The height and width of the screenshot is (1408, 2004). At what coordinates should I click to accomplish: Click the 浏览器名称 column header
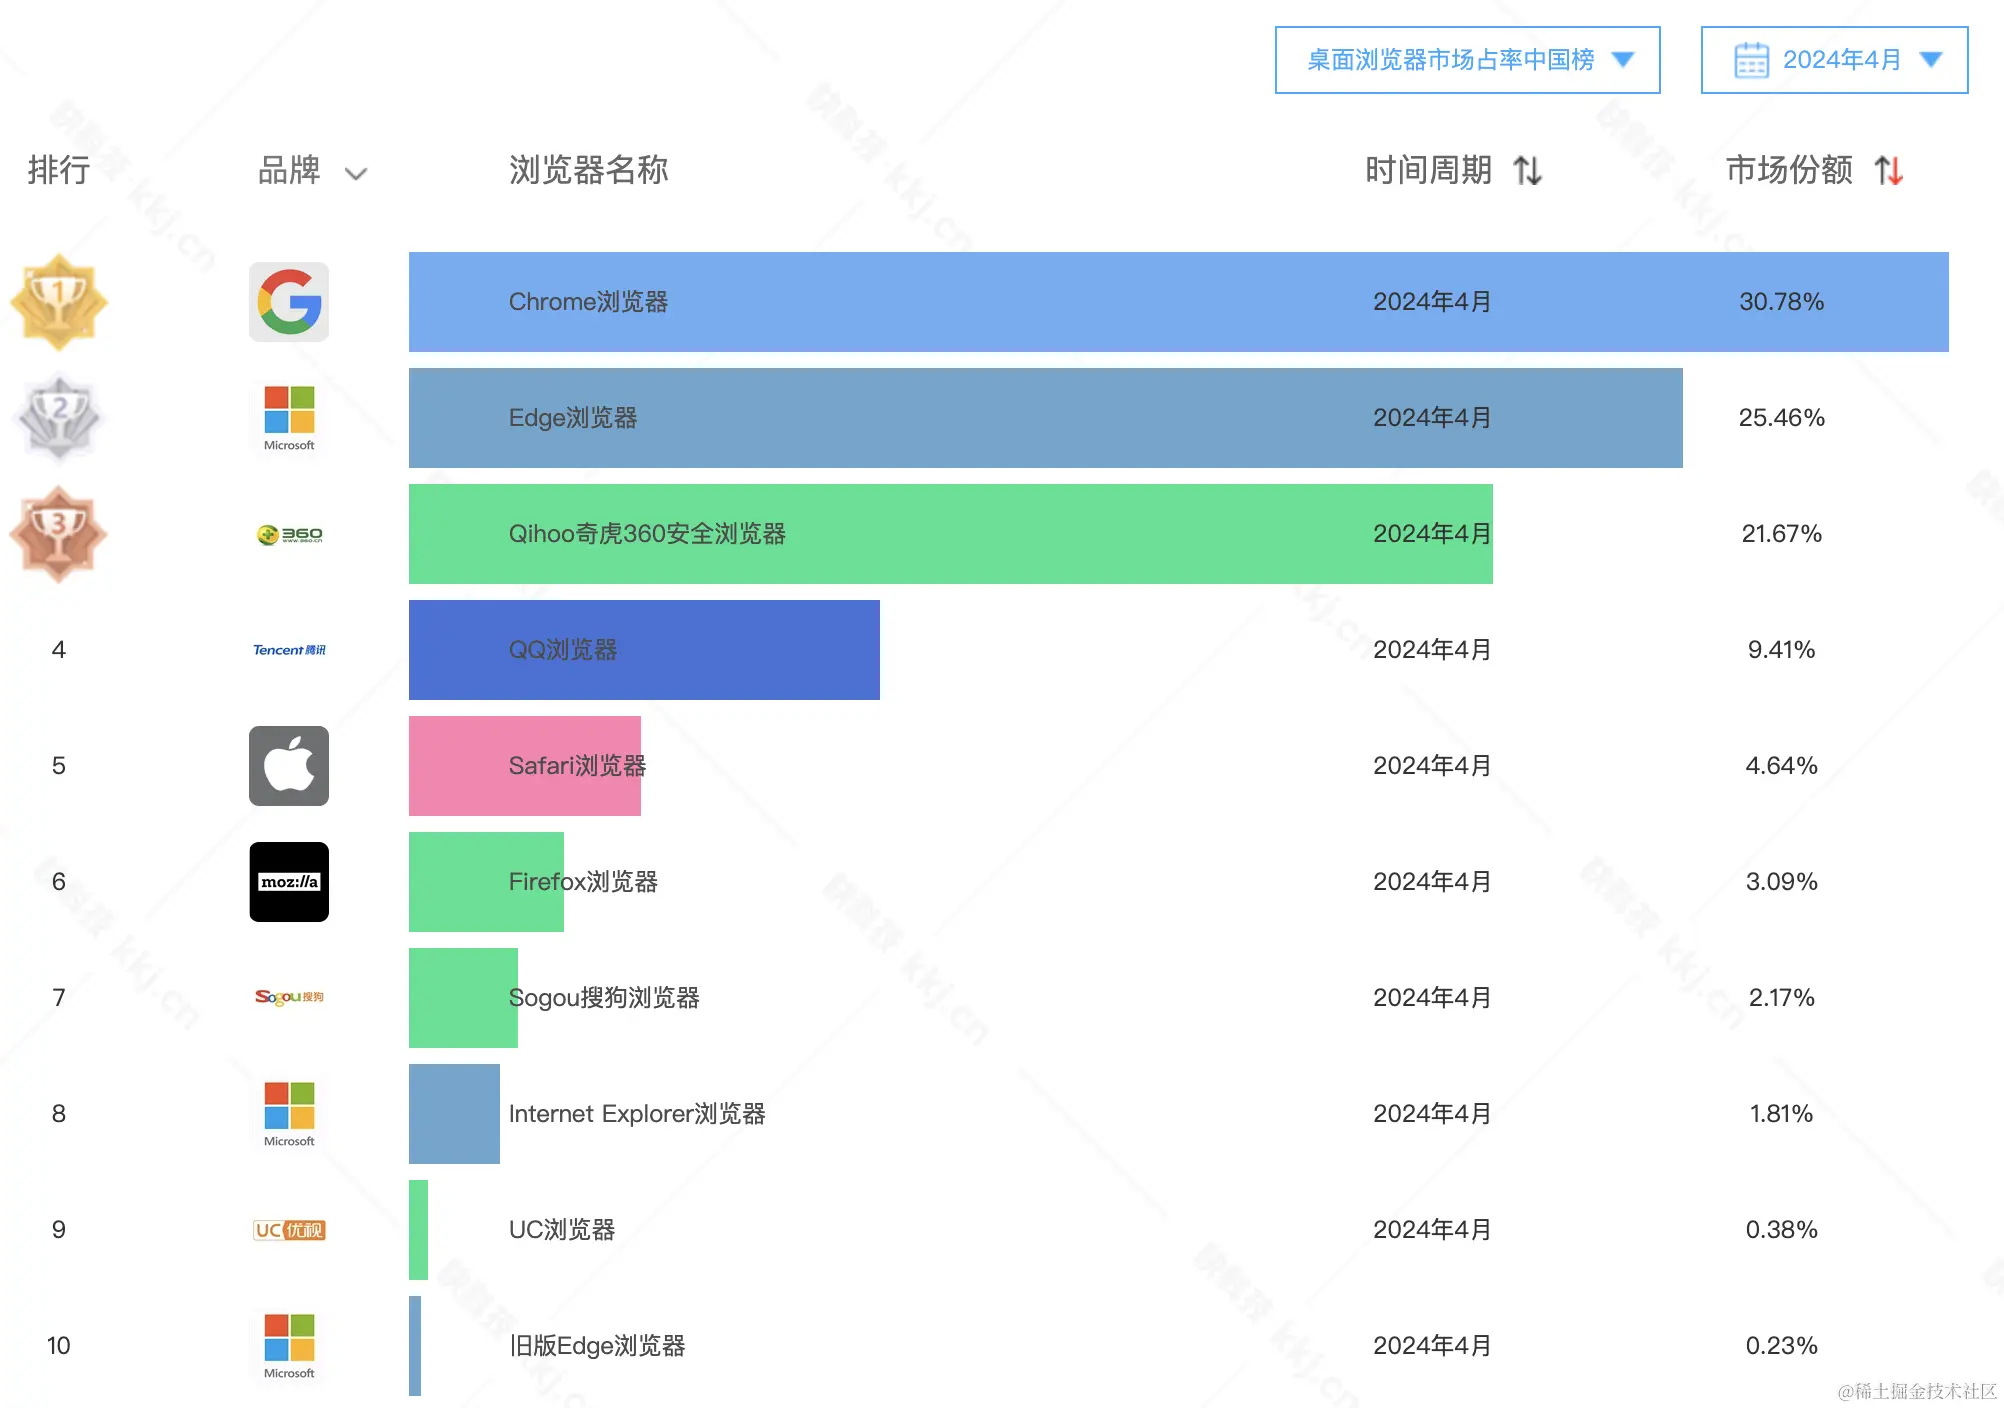[x=588, y=170]
